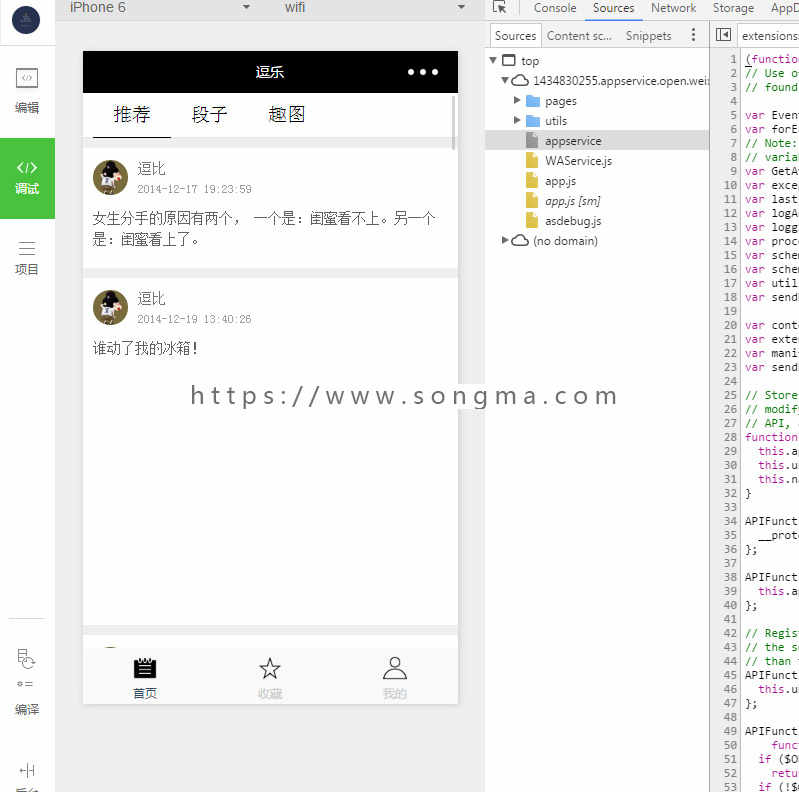This screenshot has width=799, height=792.
Task: Click the user avatar at sidebar top
Action: tap(26, 20)
